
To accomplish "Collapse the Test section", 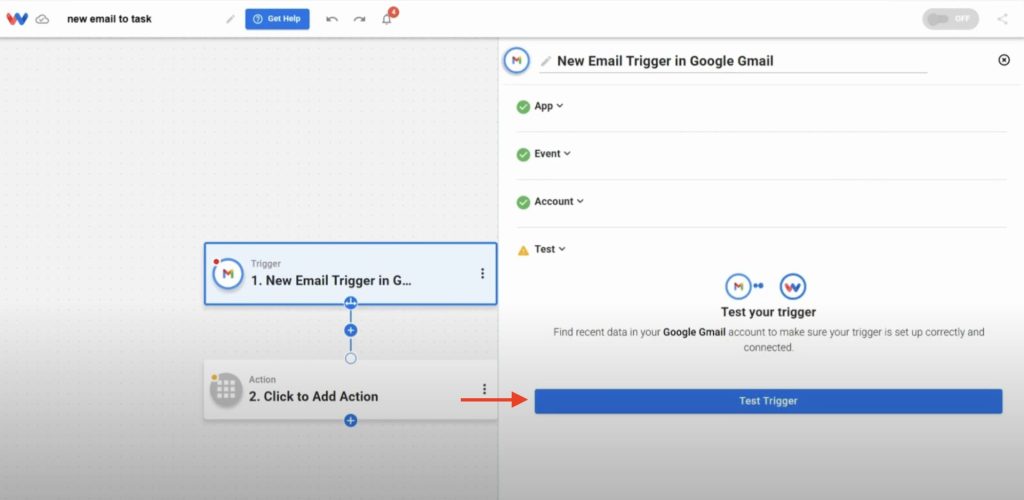I will [551, 249].
